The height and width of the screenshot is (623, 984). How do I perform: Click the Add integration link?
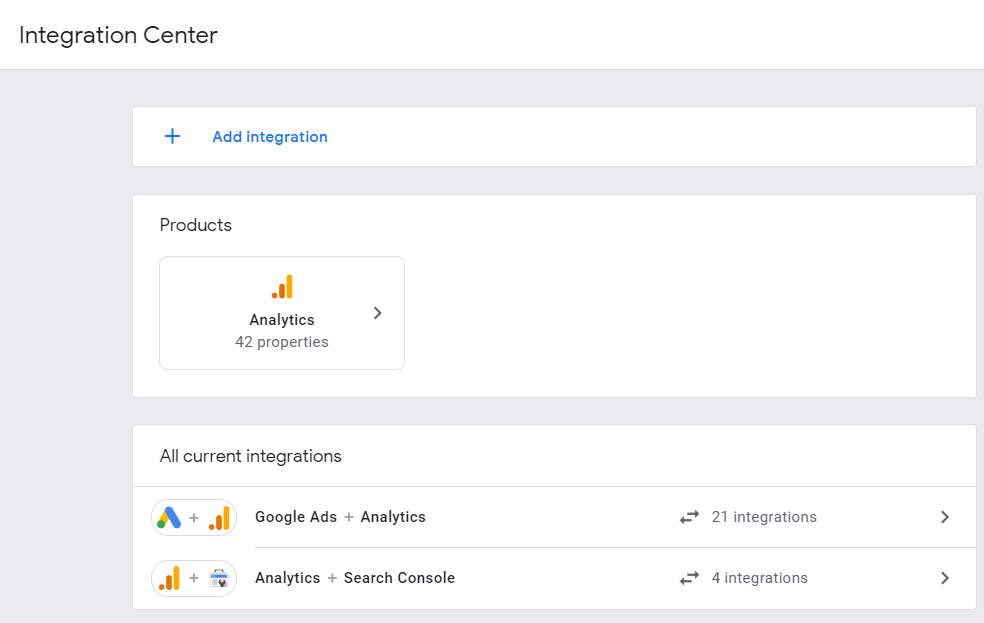pos(270,137)
